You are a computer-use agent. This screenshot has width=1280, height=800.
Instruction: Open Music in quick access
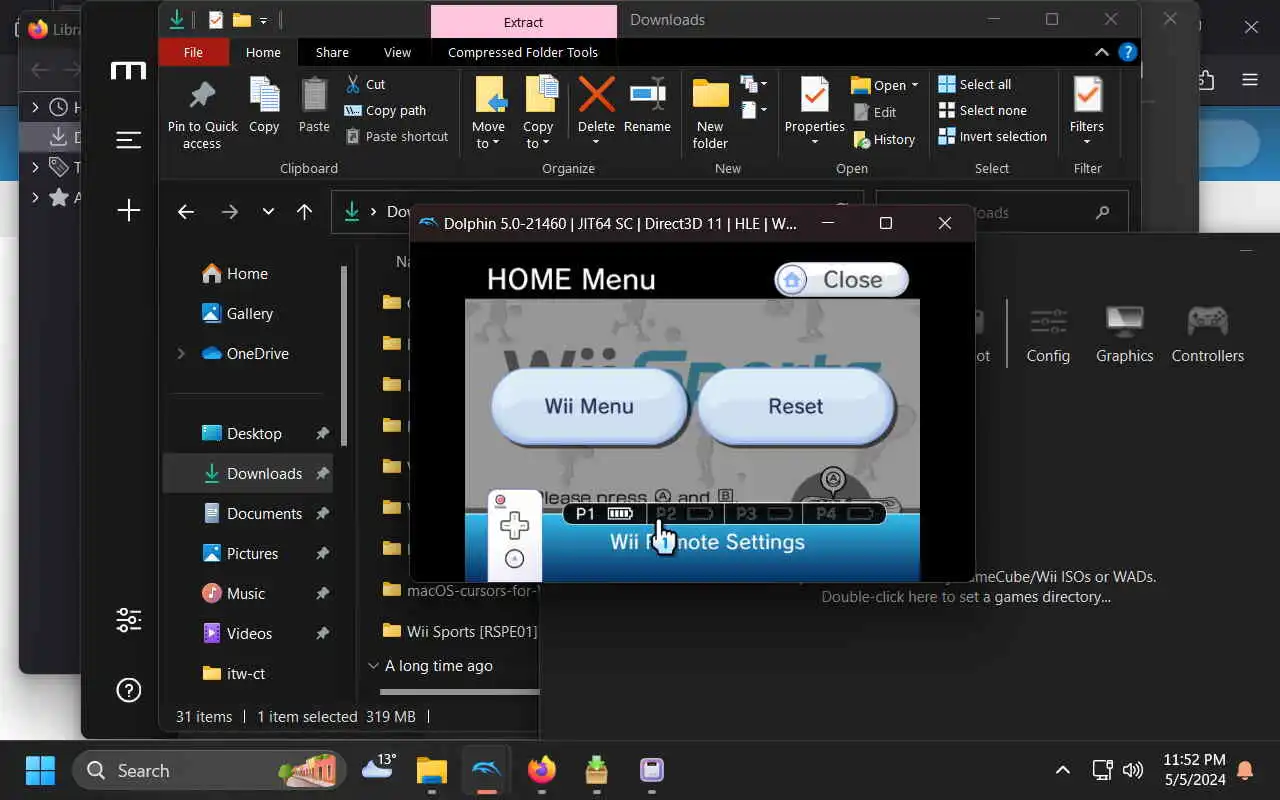point(247,593)
